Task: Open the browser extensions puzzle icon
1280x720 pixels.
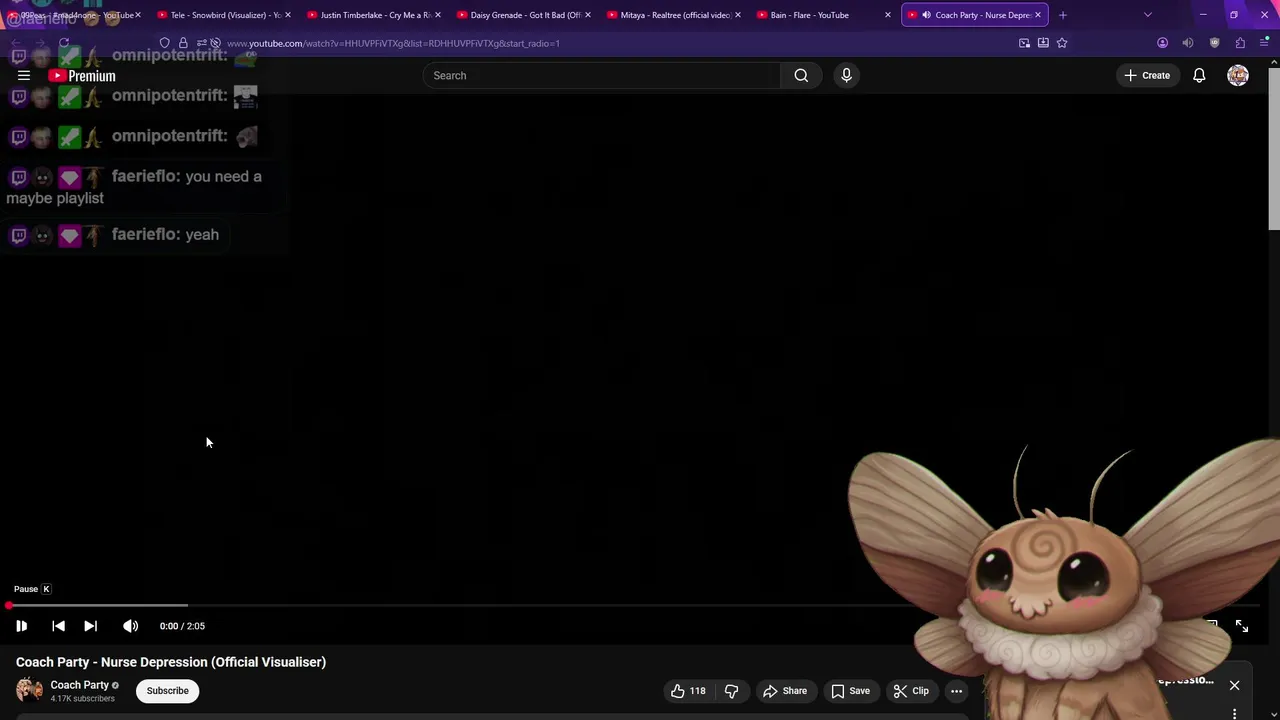Action: 1240,43
